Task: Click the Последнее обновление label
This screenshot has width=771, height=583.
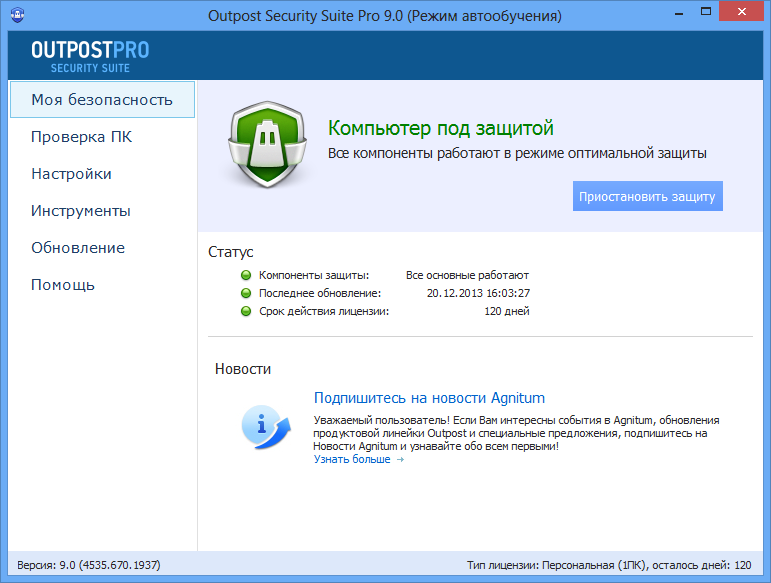Action: [320, 293]
